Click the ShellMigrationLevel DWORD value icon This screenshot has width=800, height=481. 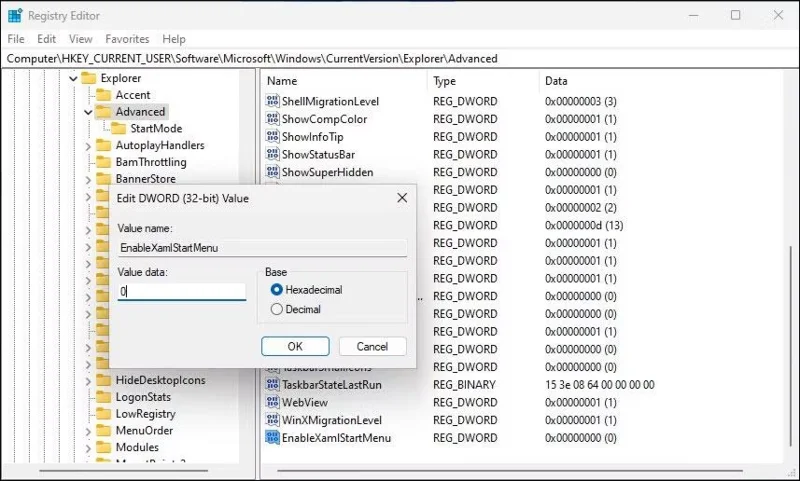coord(272,101)
